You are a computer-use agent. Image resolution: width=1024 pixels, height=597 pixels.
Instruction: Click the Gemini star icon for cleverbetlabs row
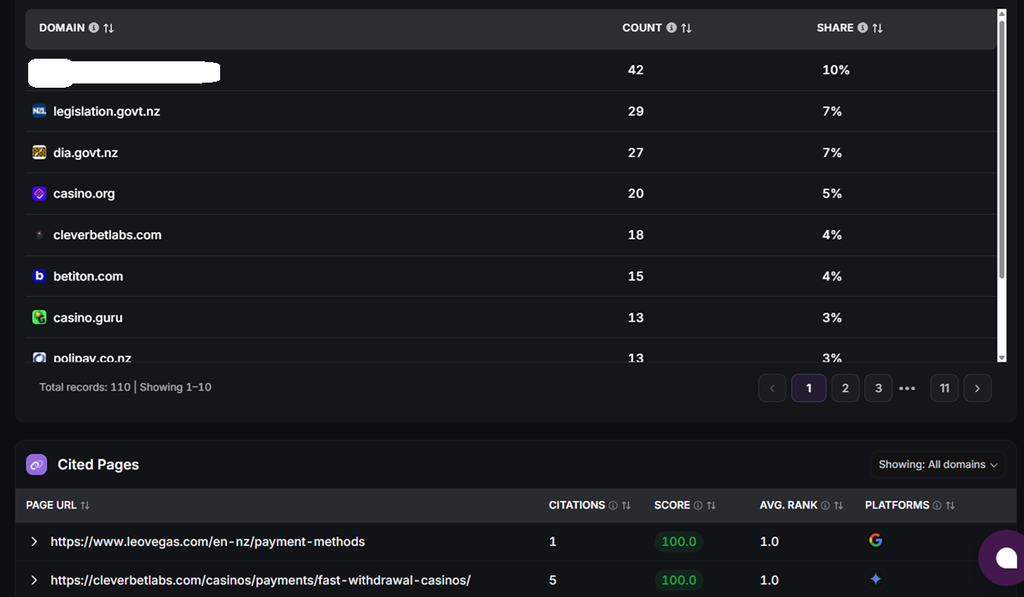(876, 579)
